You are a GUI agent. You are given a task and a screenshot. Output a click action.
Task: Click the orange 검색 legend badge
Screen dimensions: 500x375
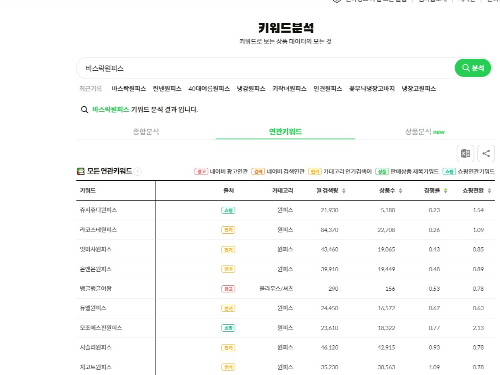pyautogui.click(x=258, y=171)
